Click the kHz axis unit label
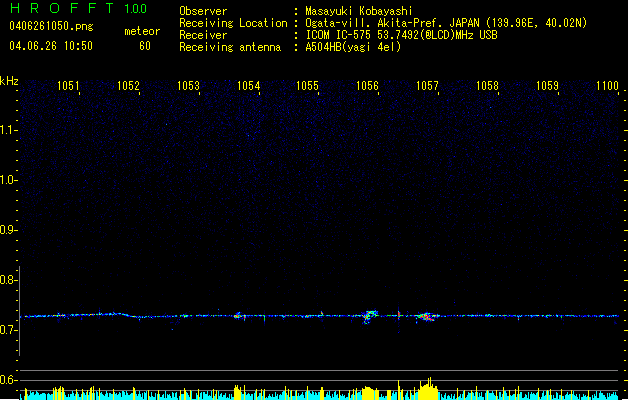 [x=9, y=81]
